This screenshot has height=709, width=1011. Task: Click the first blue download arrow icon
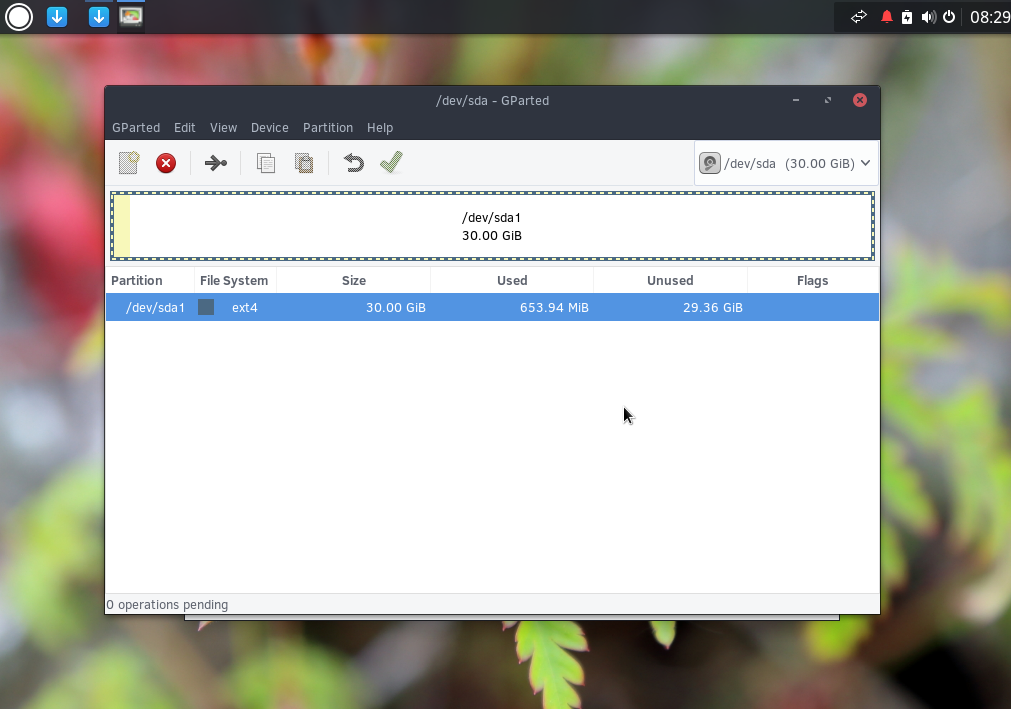[57, 17]
